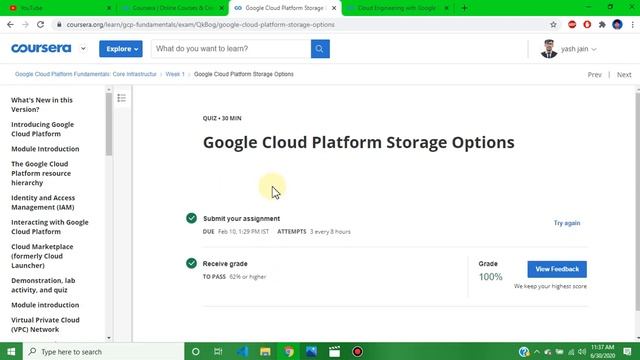This screenshot has height=360, width=640.
Task: Click the Coursera logo
Action: pos(41,48)
